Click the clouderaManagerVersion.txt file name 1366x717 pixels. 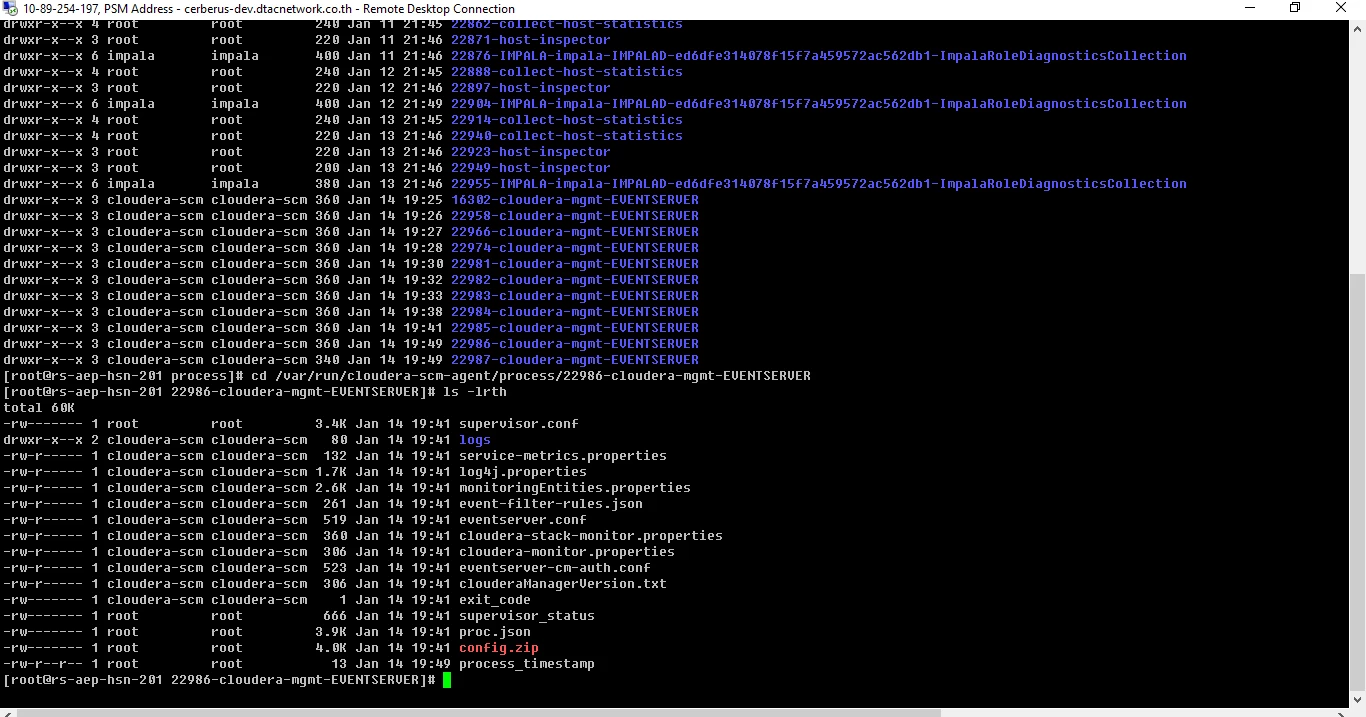click(x=563, y=584)
